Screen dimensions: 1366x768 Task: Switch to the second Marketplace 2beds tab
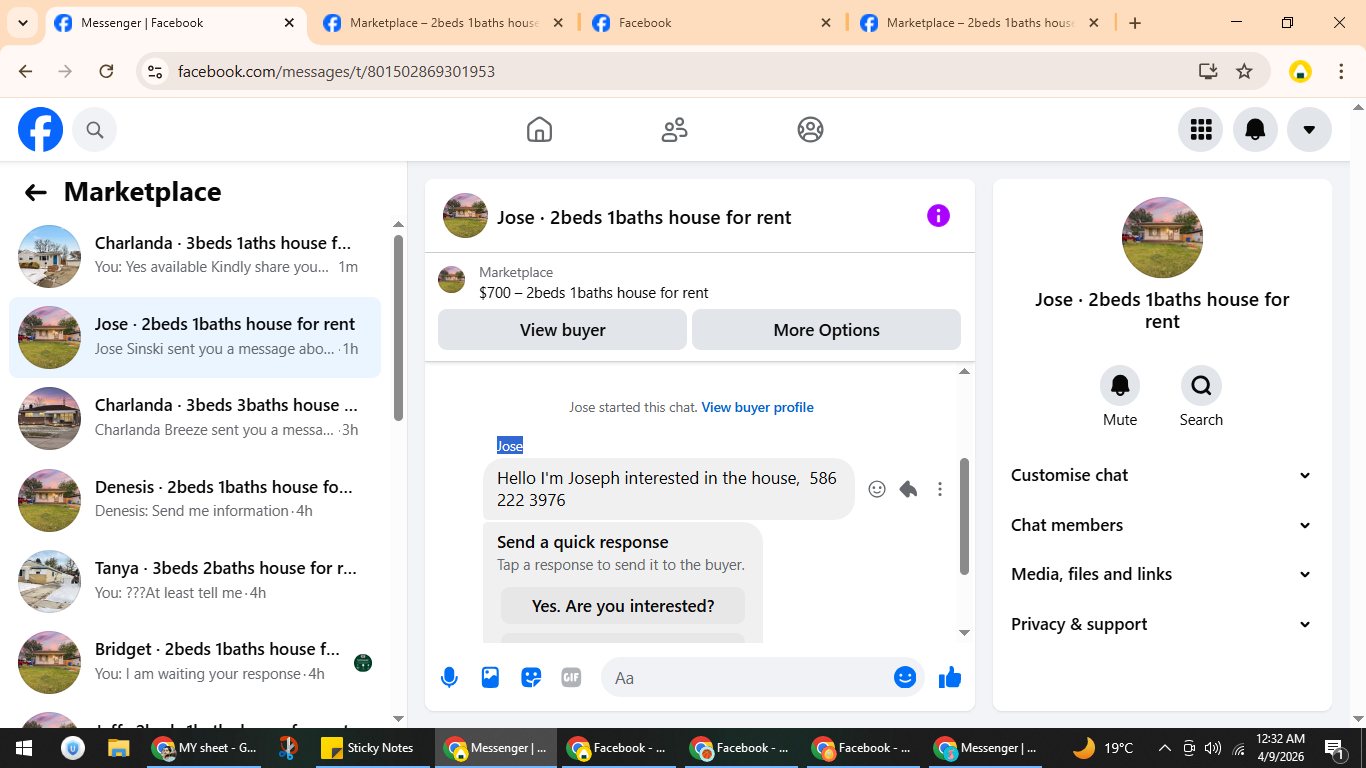point(444,23)
